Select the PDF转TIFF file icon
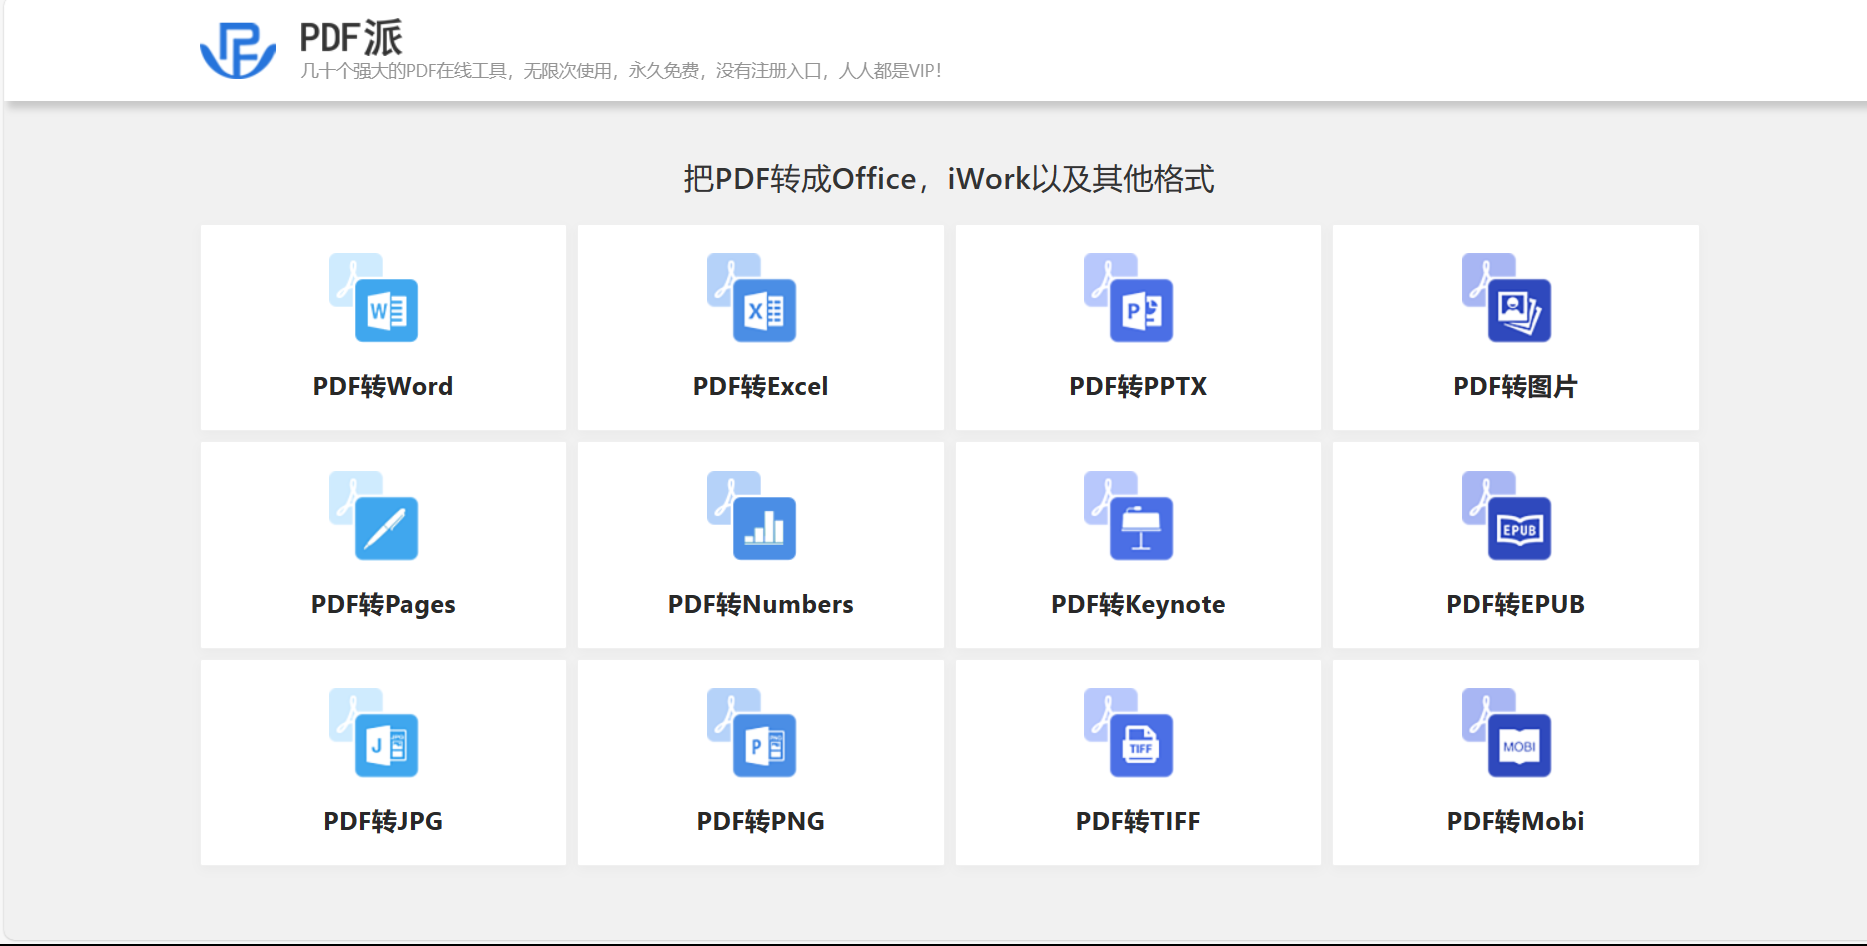 tap(1129, 732)
